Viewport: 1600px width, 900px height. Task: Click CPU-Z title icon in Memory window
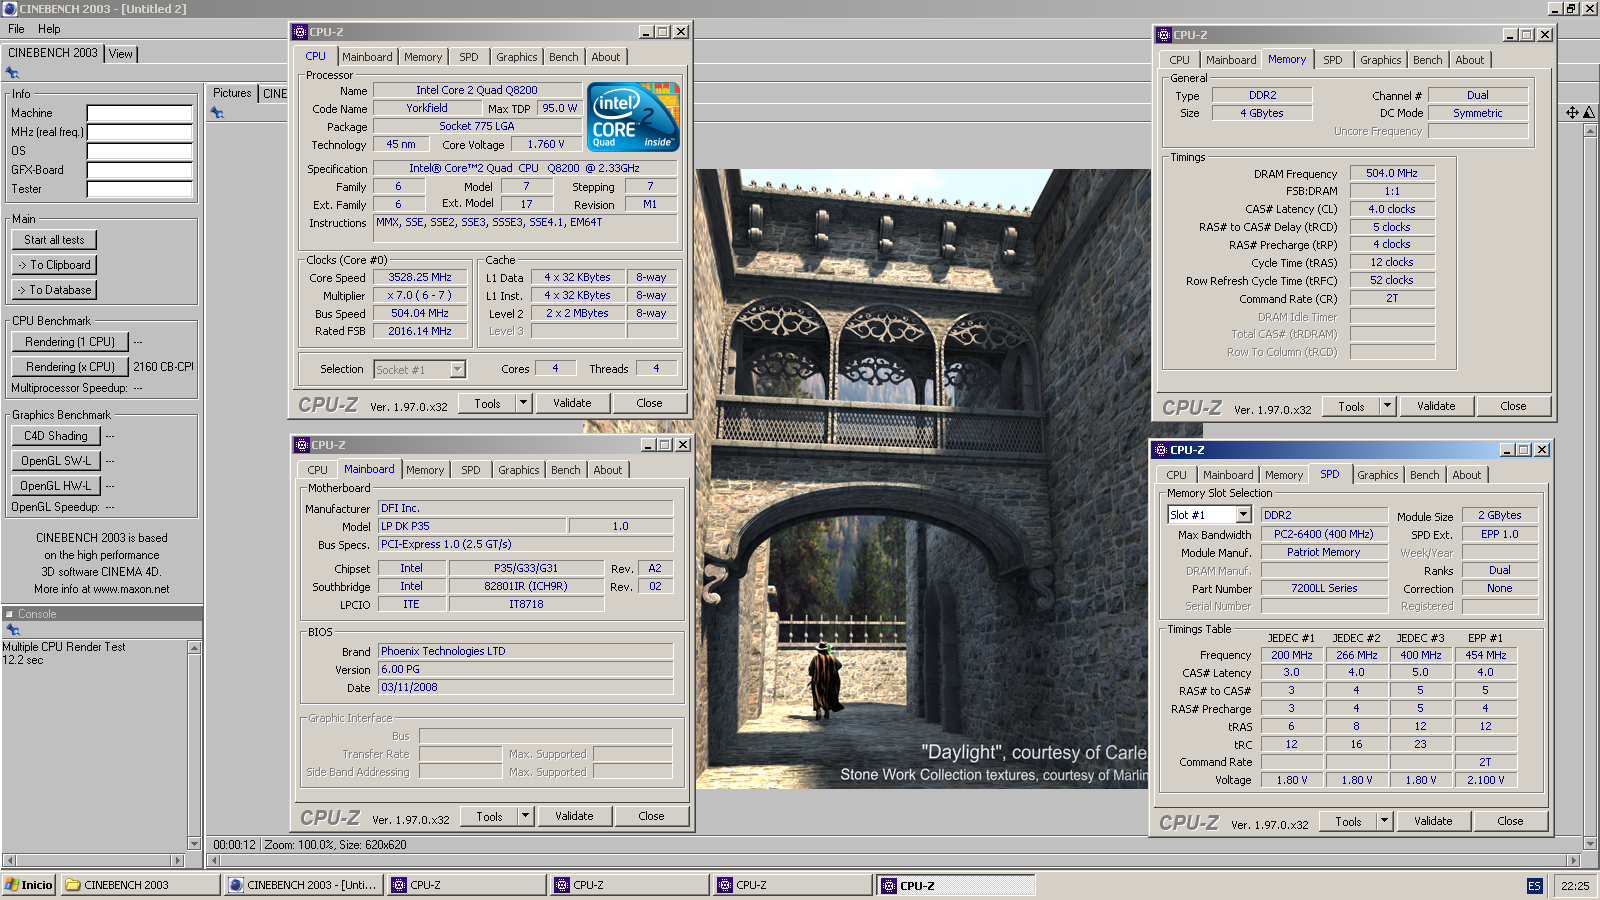pos(1164,35)
